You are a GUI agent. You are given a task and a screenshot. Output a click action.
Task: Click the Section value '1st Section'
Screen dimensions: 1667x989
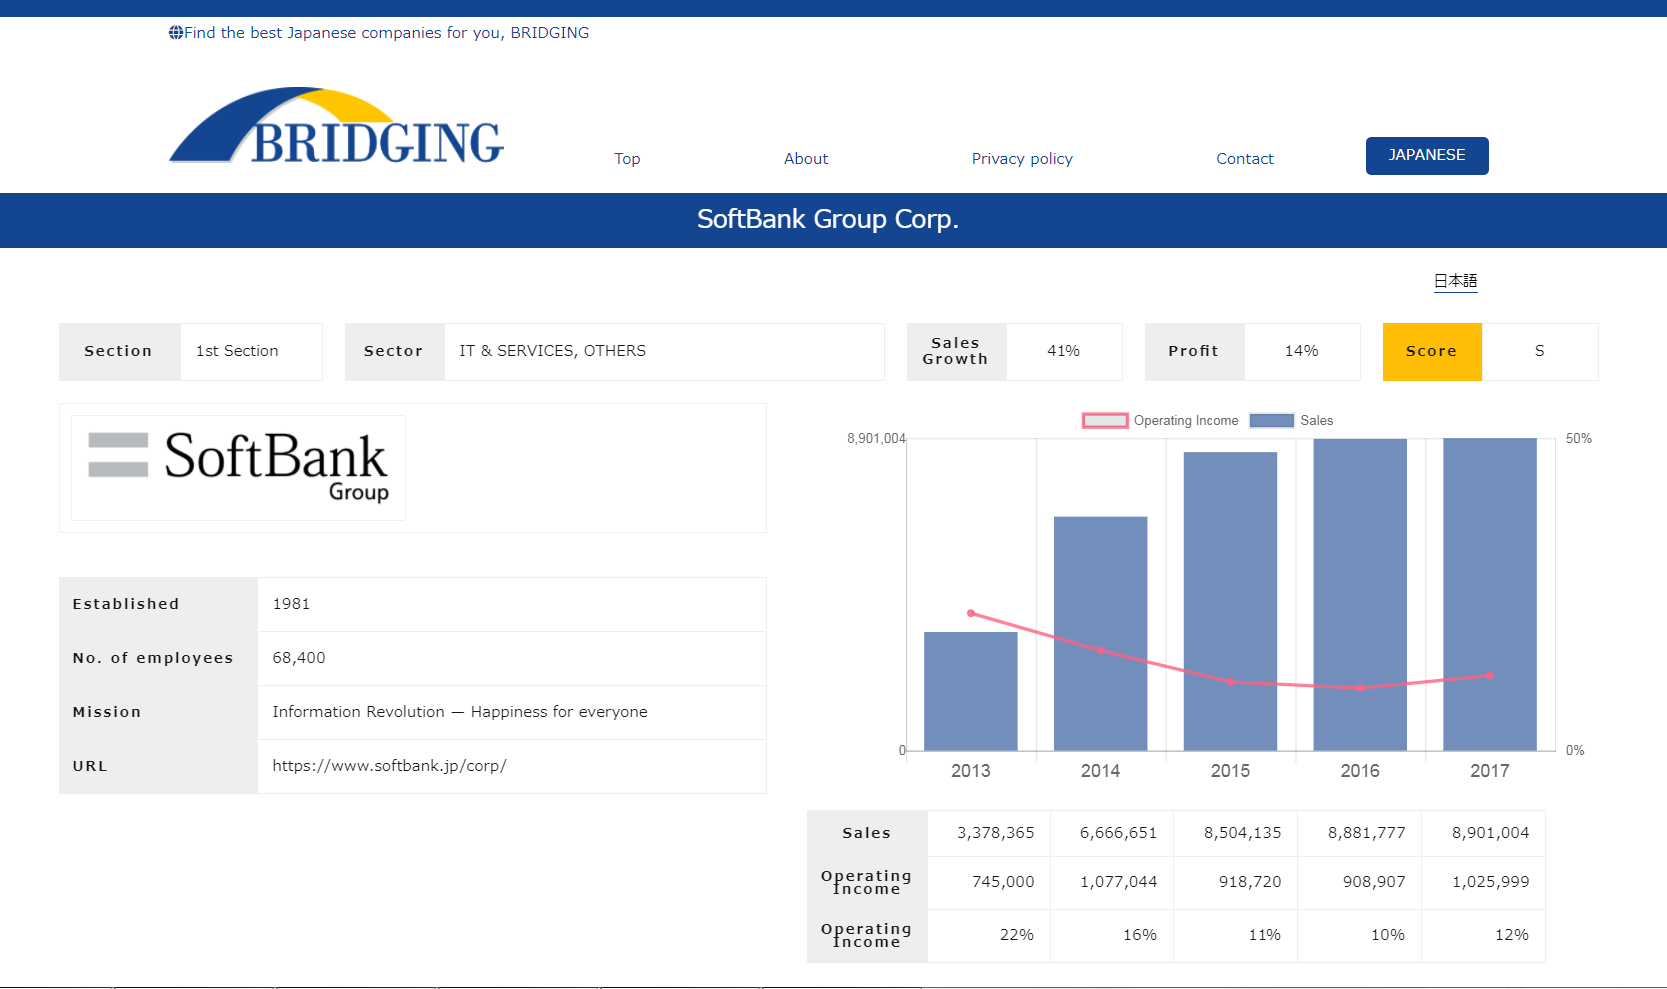(x=237, y=351)
